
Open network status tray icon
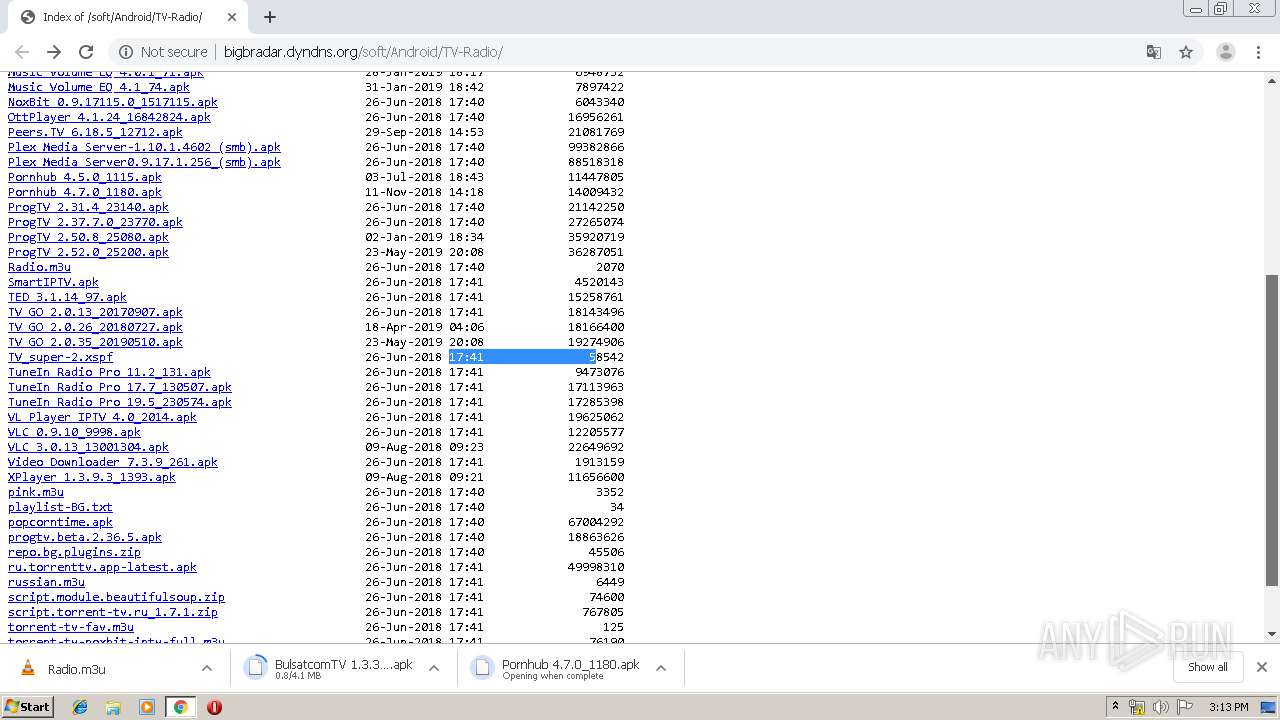pos(1137,707)
